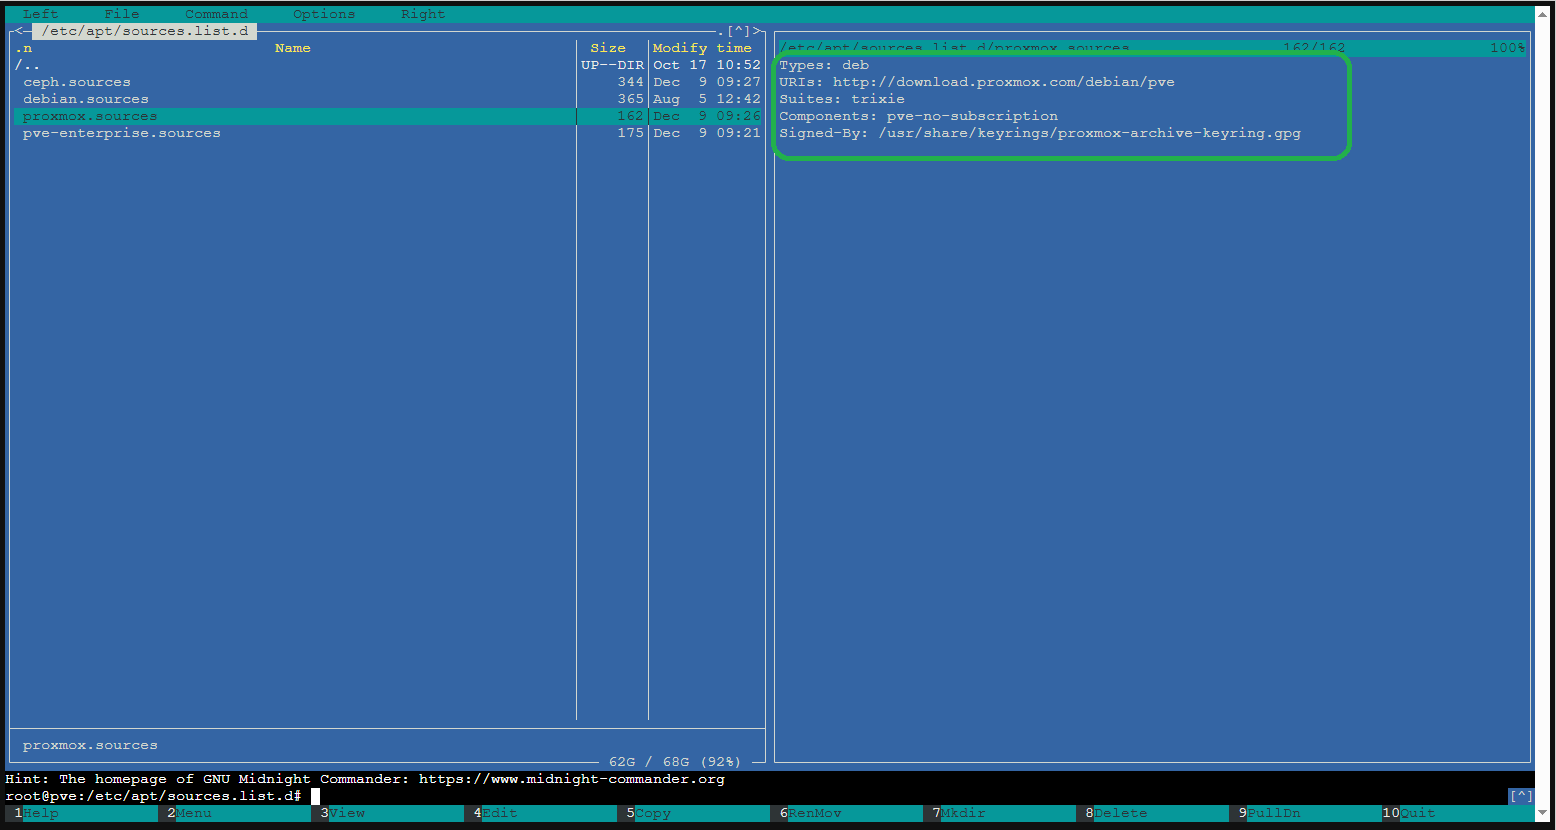Image resolution: width=1556 pixels, height=830 pixels.
Task: Open the File menu
Action: point(122,14)
